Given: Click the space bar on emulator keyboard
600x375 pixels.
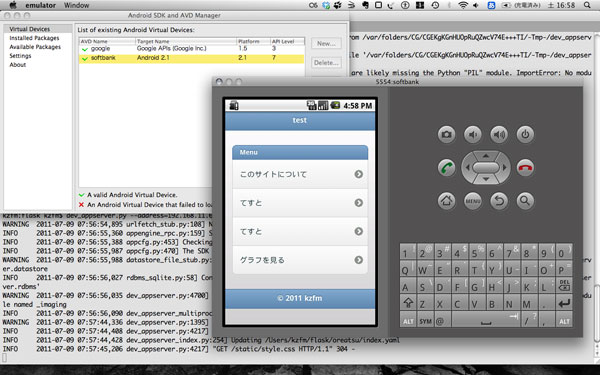Looking at the screenshot, I should (x=486, y=321).
